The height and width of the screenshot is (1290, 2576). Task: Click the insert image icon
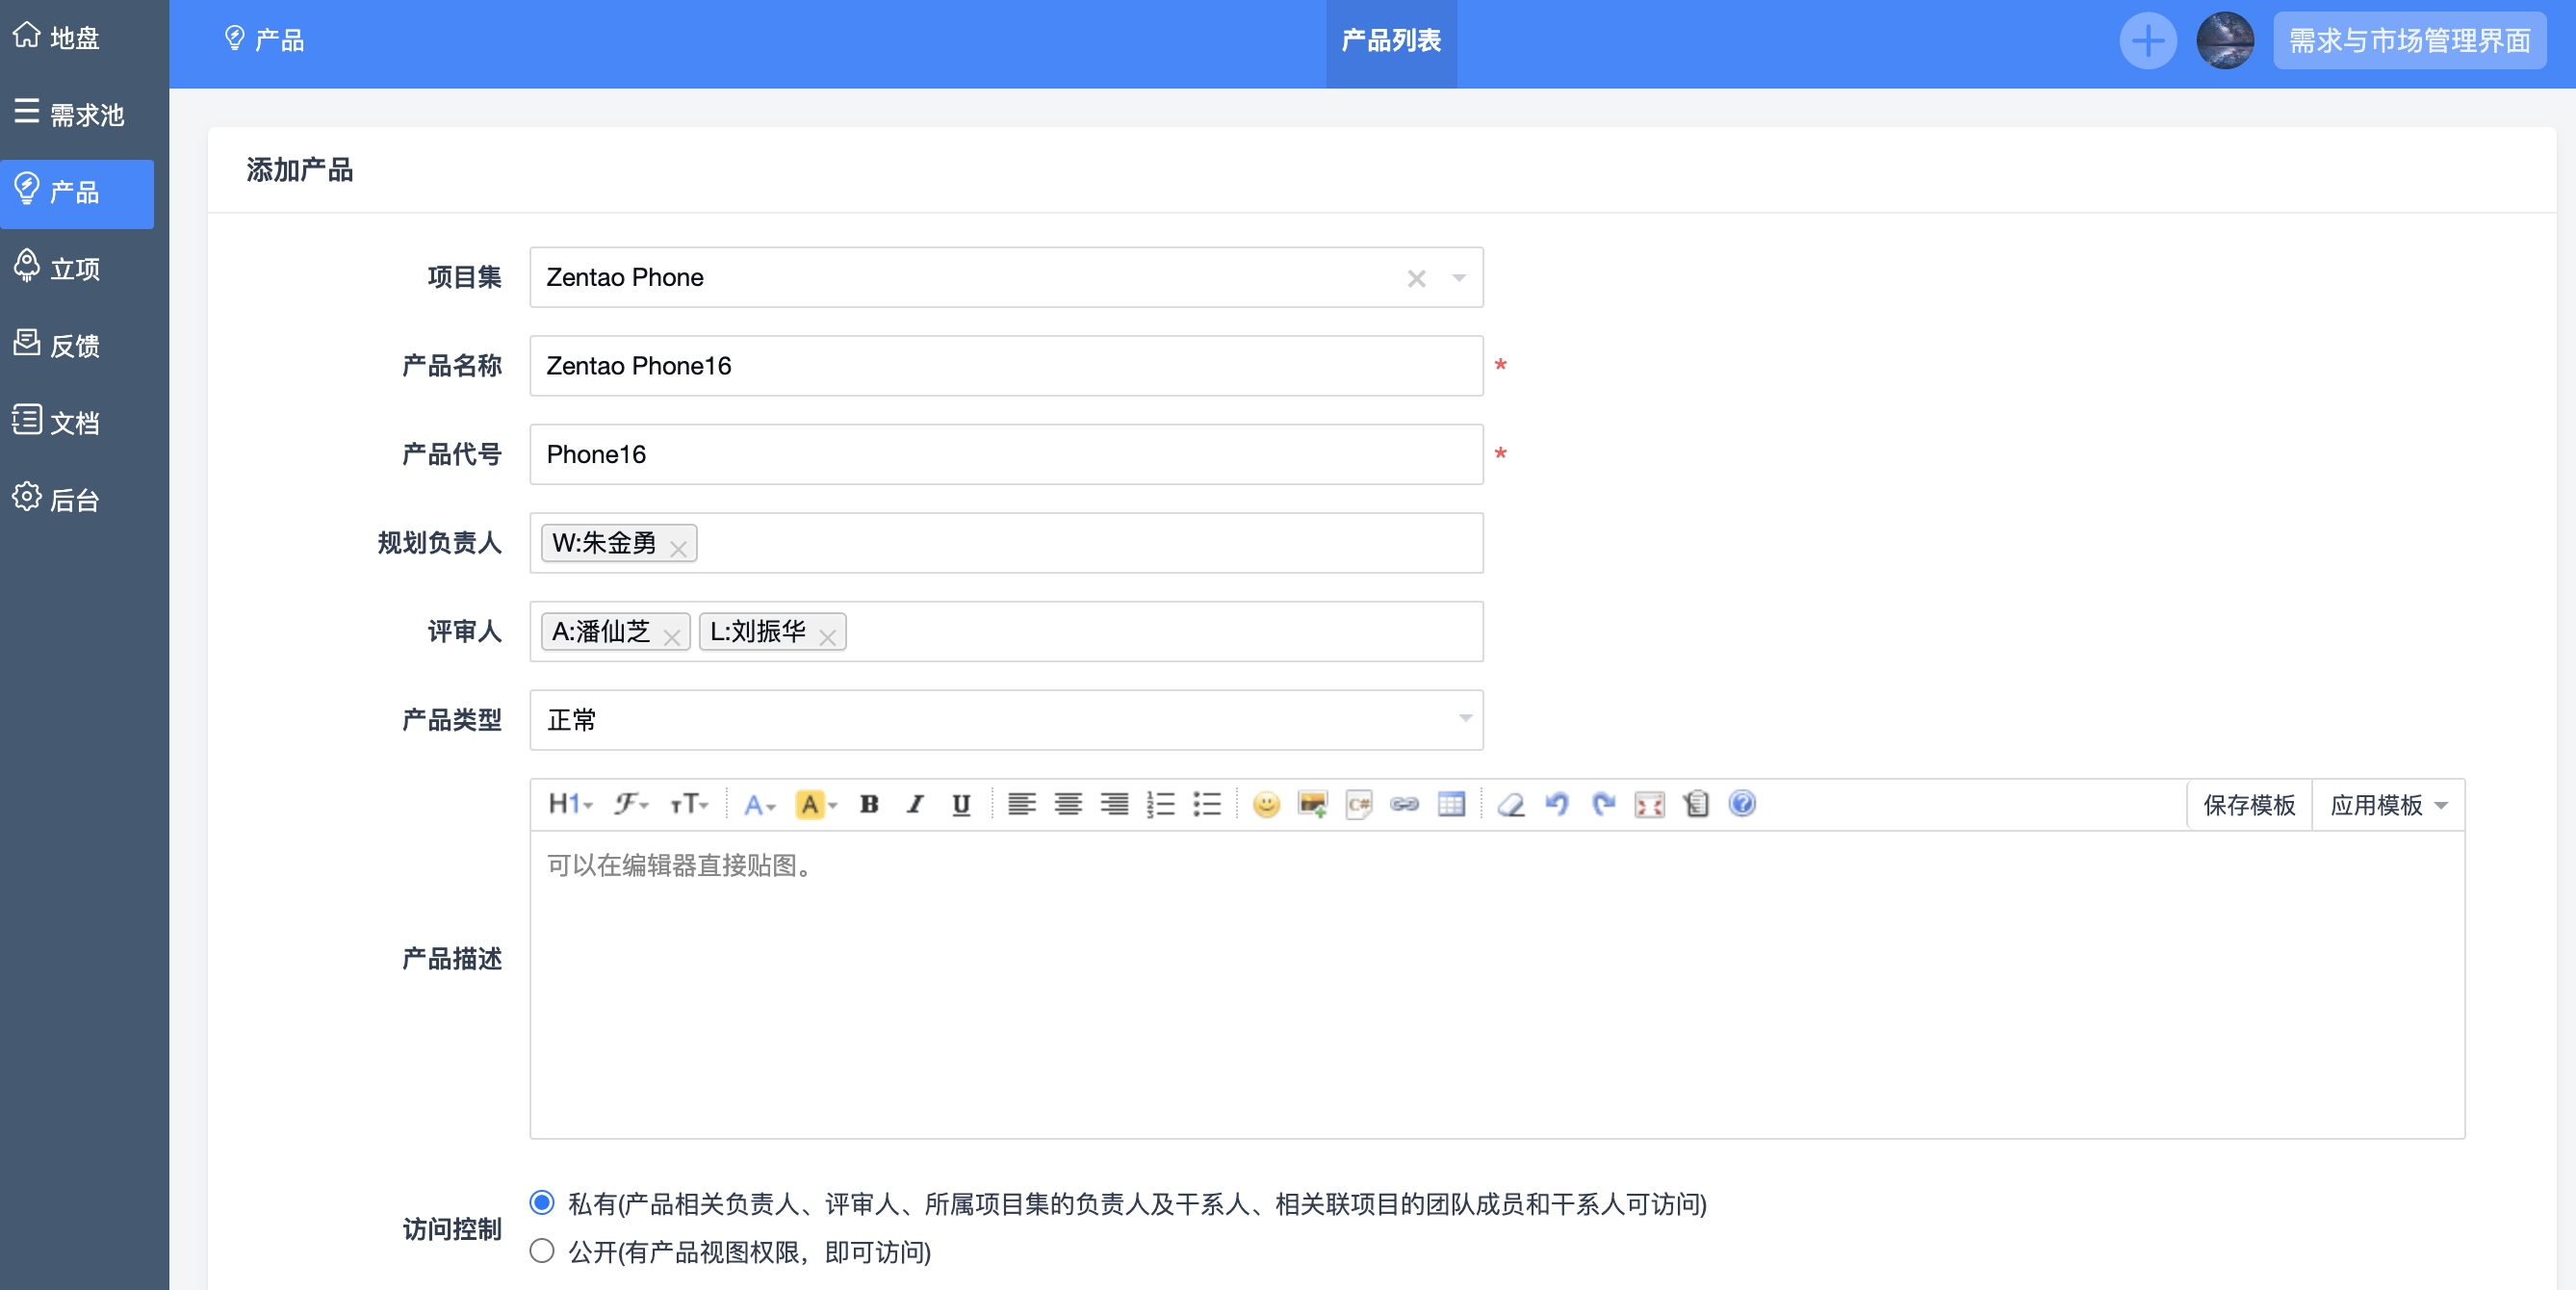[1312, 804]
